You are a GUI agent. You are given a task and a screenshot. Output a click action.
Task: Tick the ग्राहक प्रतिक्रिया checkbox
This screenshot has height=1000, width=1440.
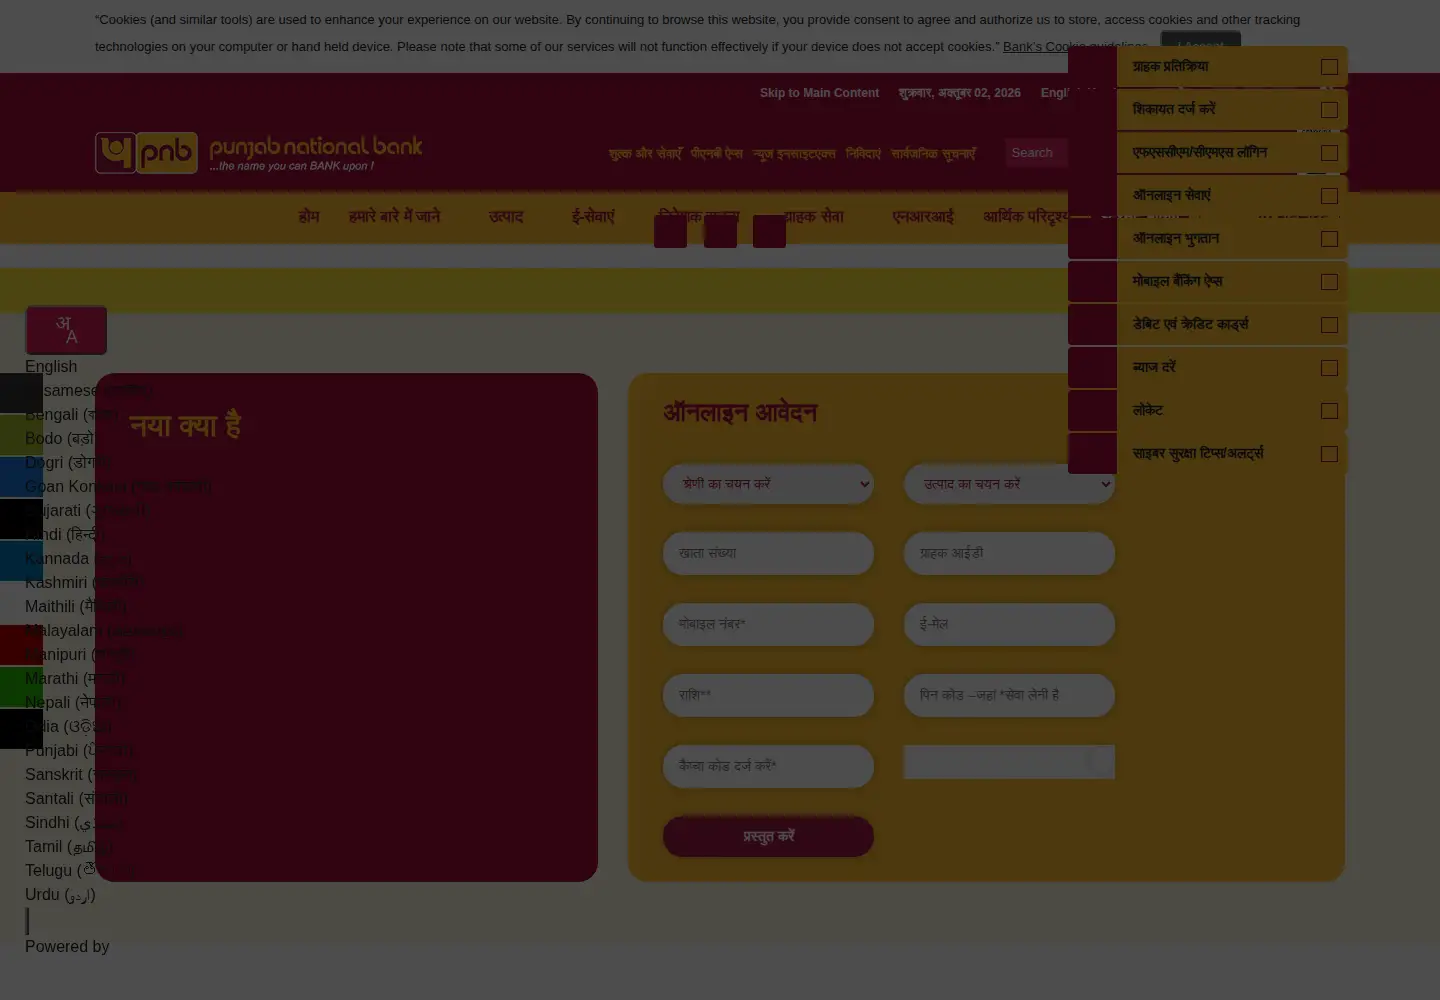pos(1329,67)
